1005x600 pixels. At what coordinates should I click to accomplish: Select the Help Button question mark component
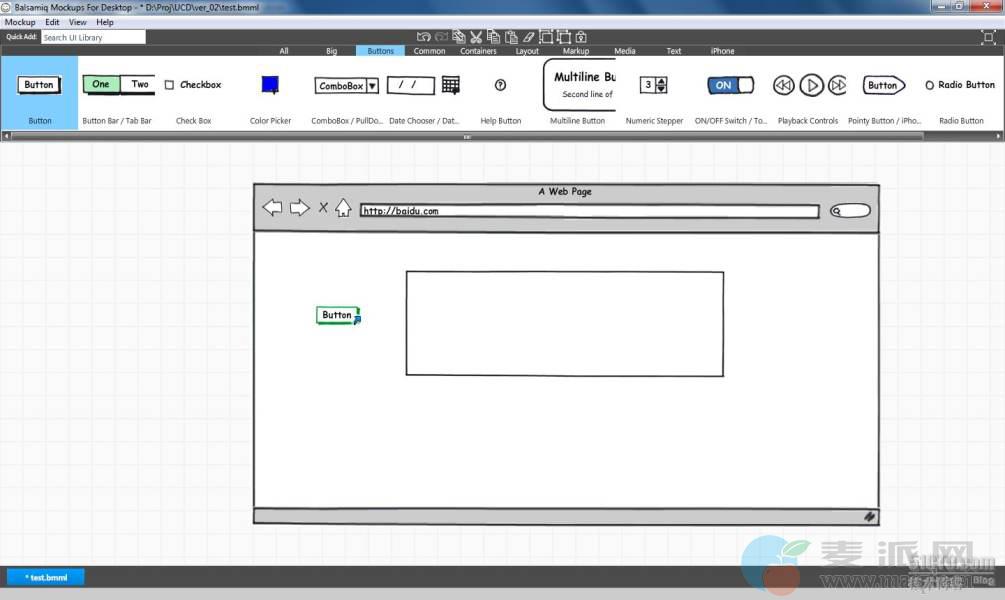[x=500, y=85]
